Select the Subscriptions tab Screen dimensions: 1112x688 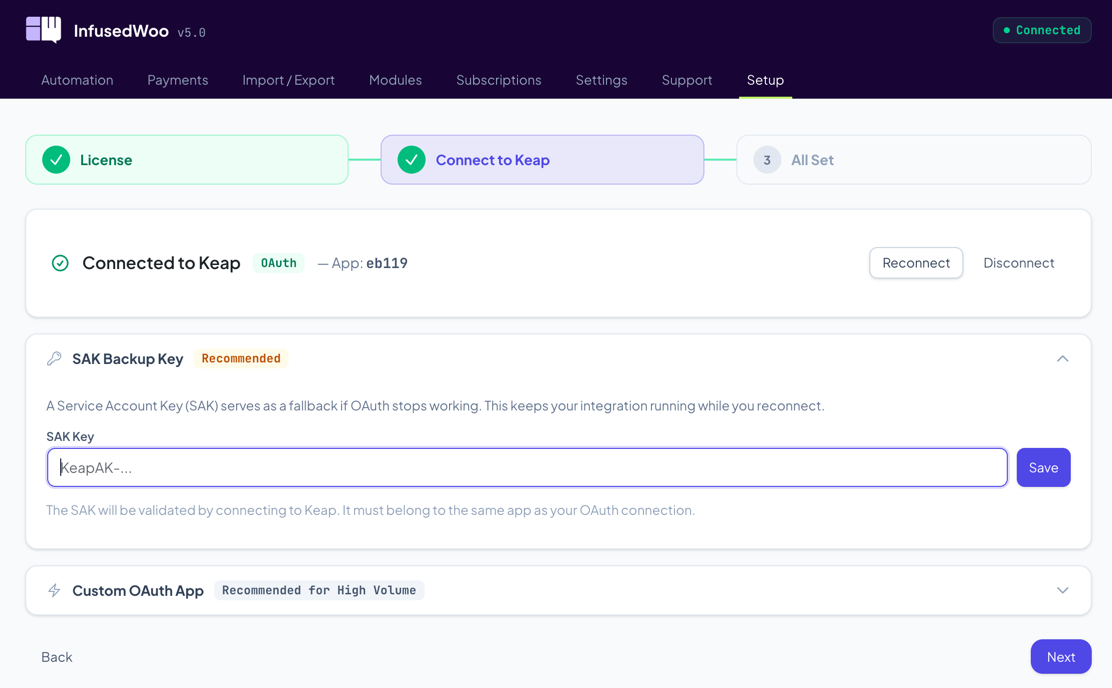coord(498,80)
